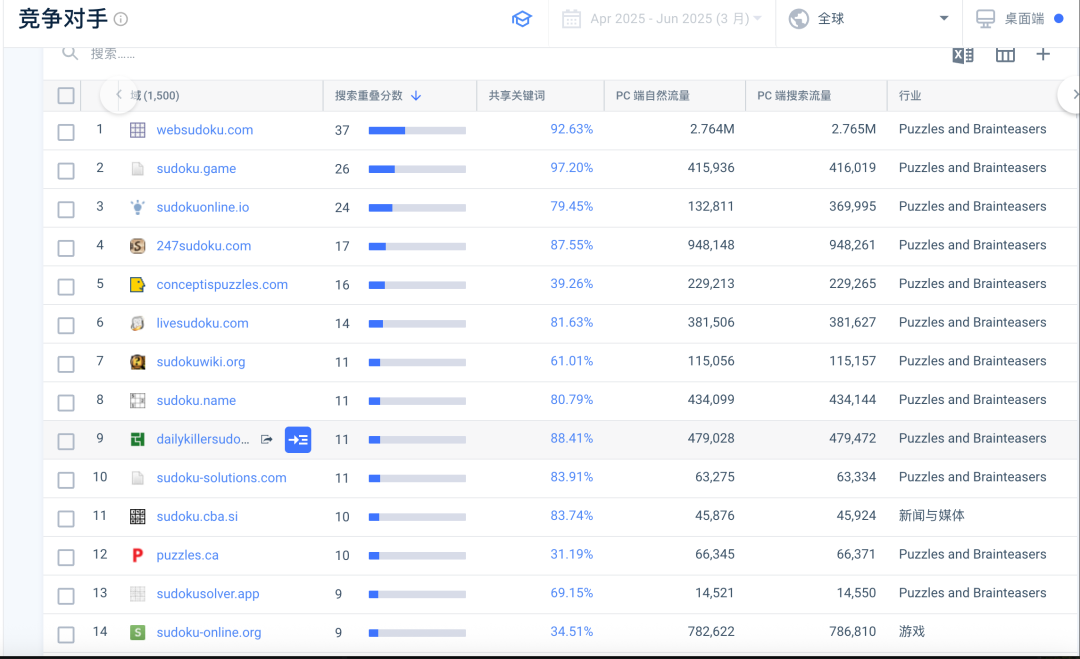Sort by PC 端搜索流量 column header
The height and width of the screenshot is (659, 1080).
pos(794,96)
